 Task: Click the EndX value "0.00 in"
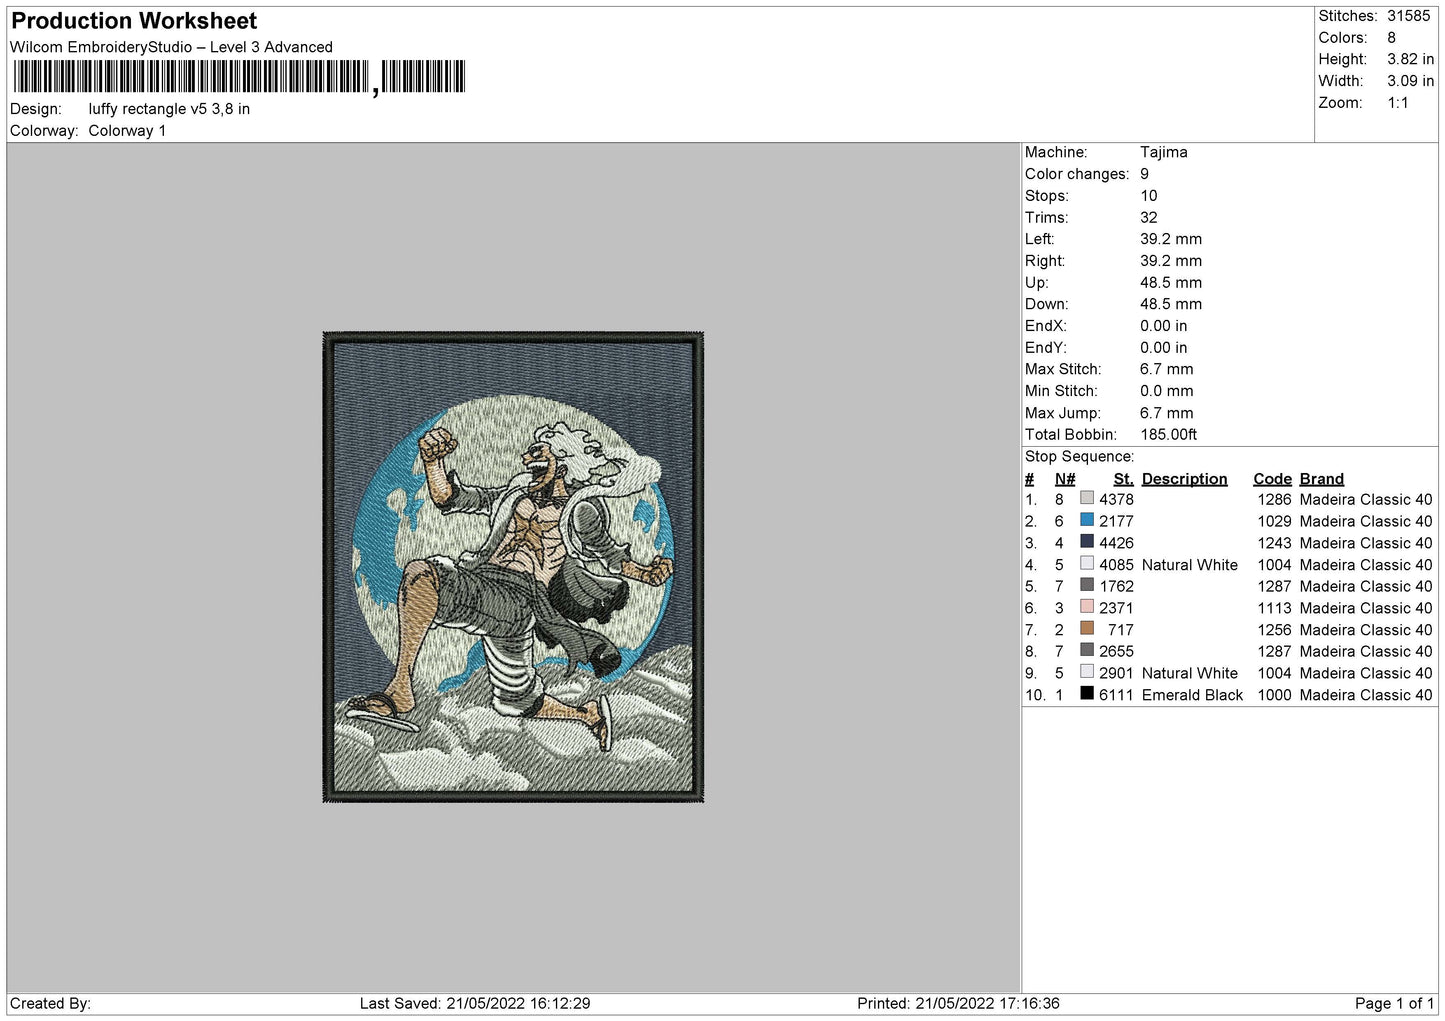[x=1164, y=326]
